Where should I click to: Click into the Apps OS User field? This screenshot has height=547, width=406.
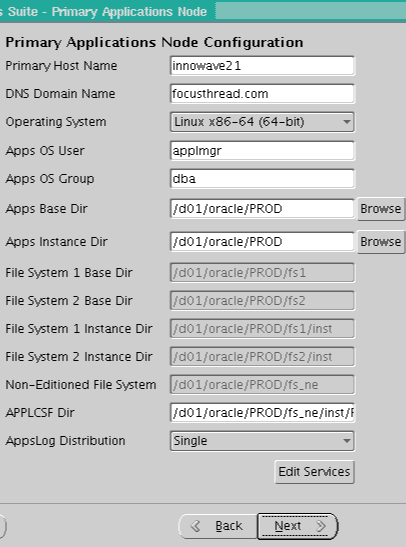262,151
